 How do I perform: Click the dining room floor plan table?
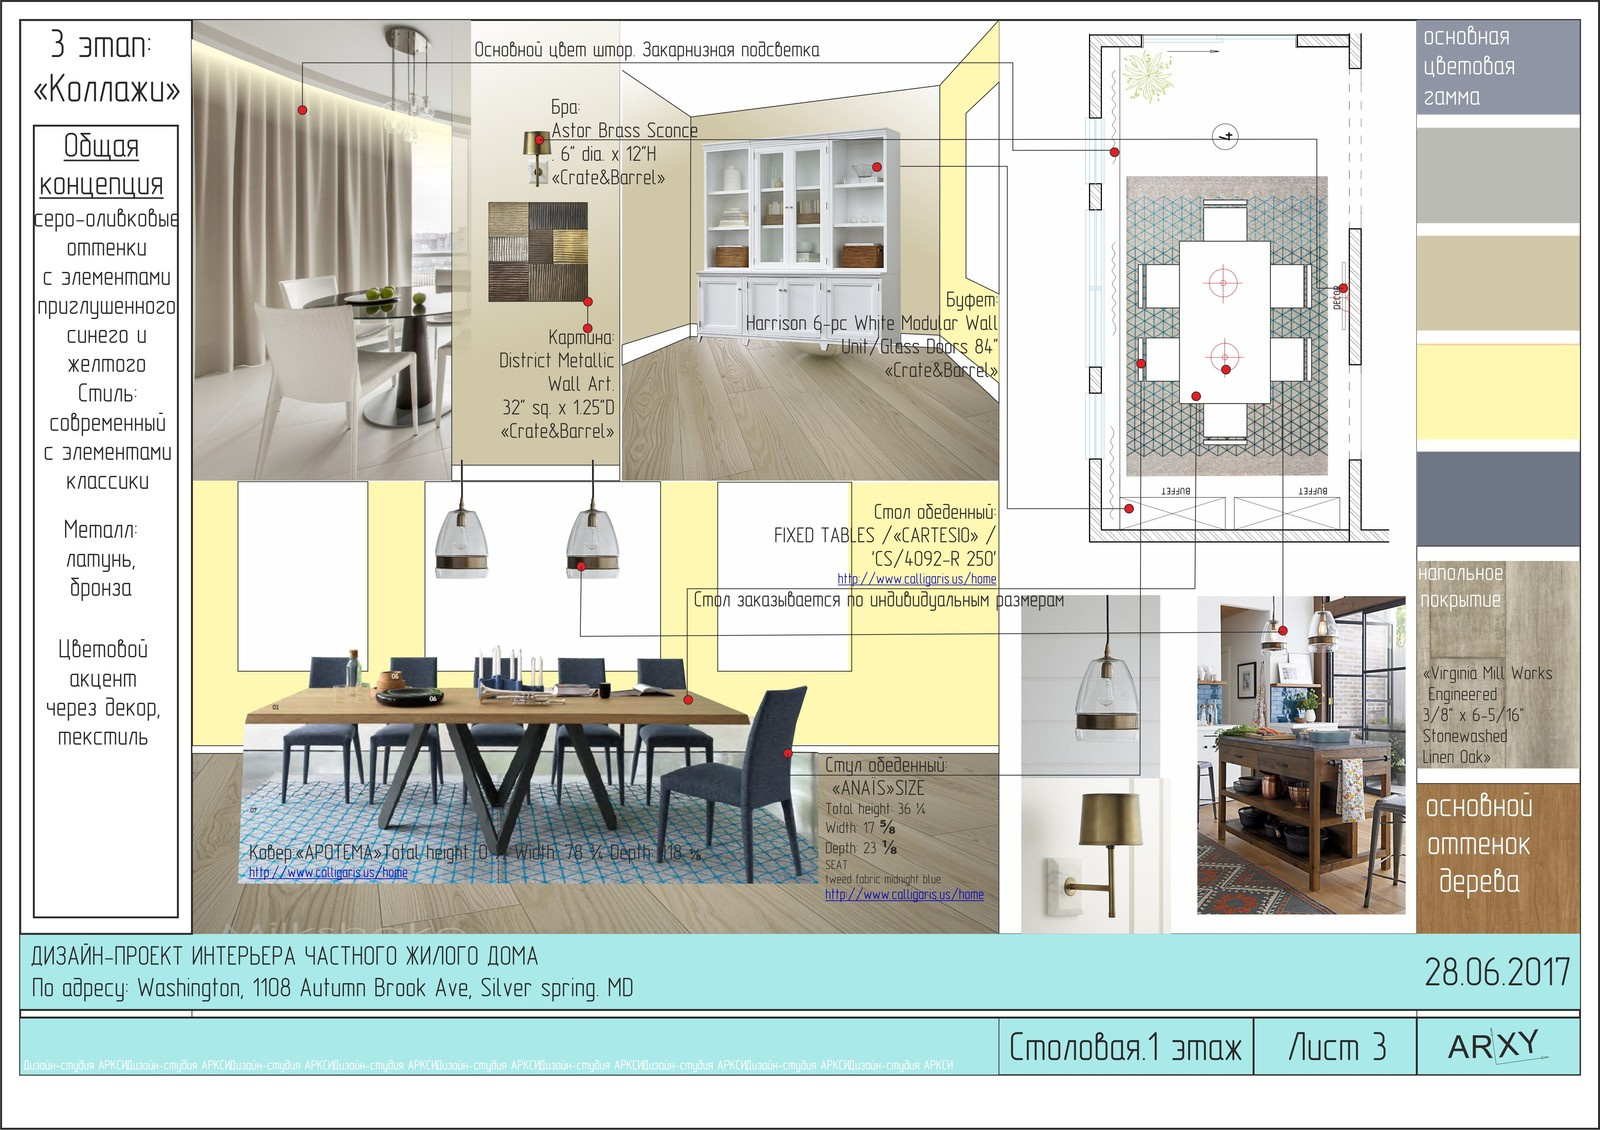1224,322
